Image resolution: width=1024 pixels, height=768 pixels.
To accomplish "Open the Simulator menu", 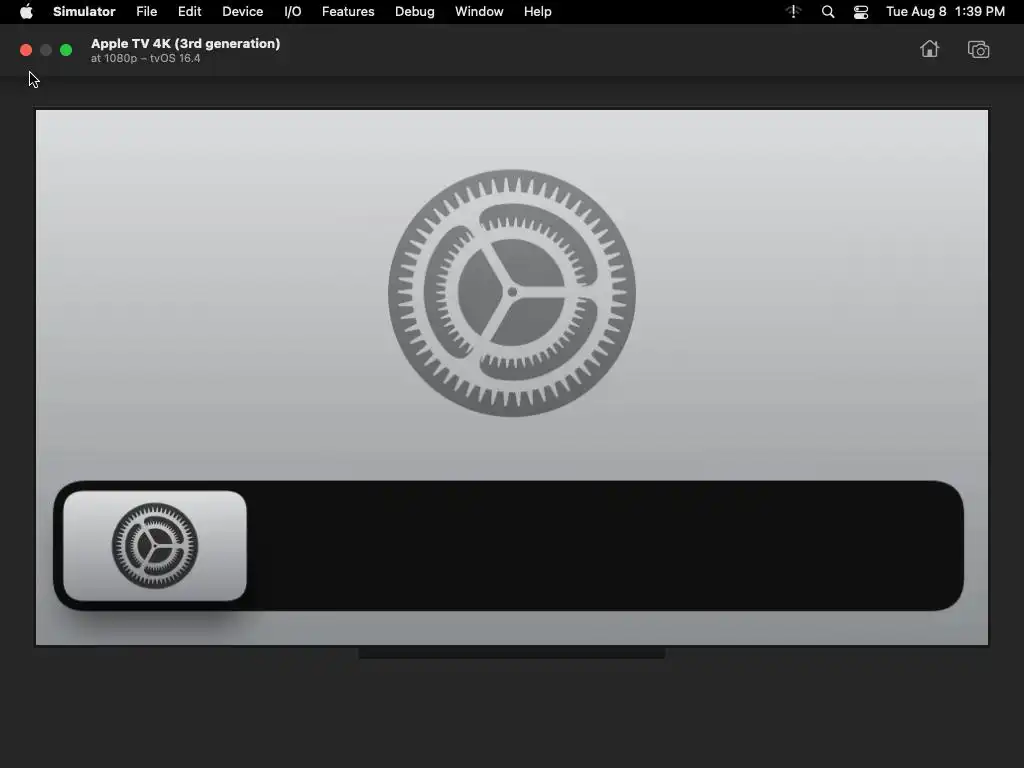I will (x=84, y=12).
